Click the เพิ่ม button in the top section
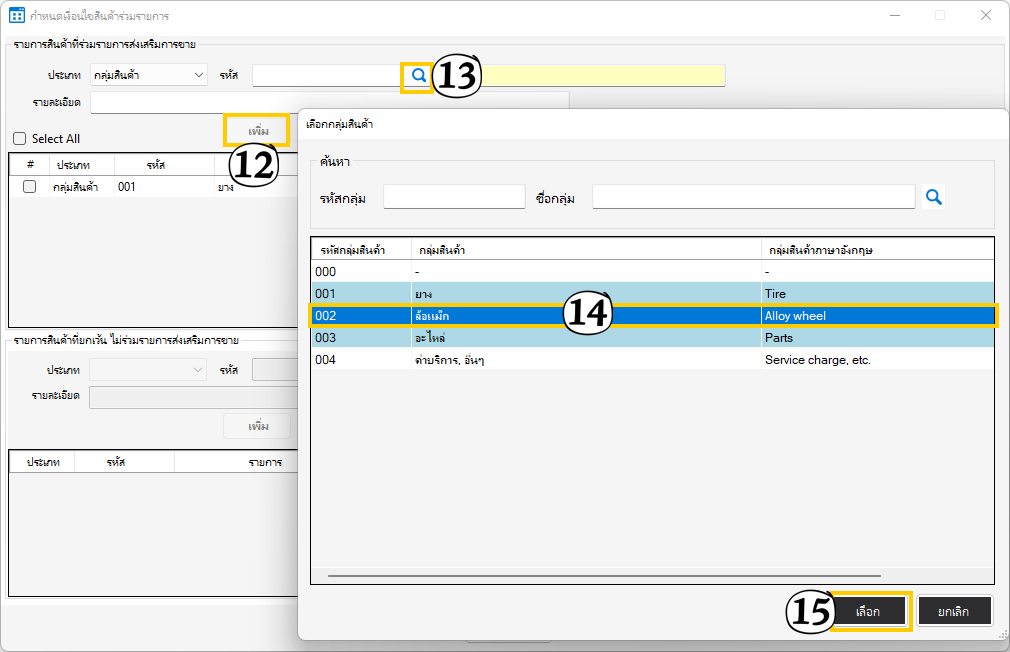The height and width of the screenshot is (652, 1010). click(x=258, y=131)
